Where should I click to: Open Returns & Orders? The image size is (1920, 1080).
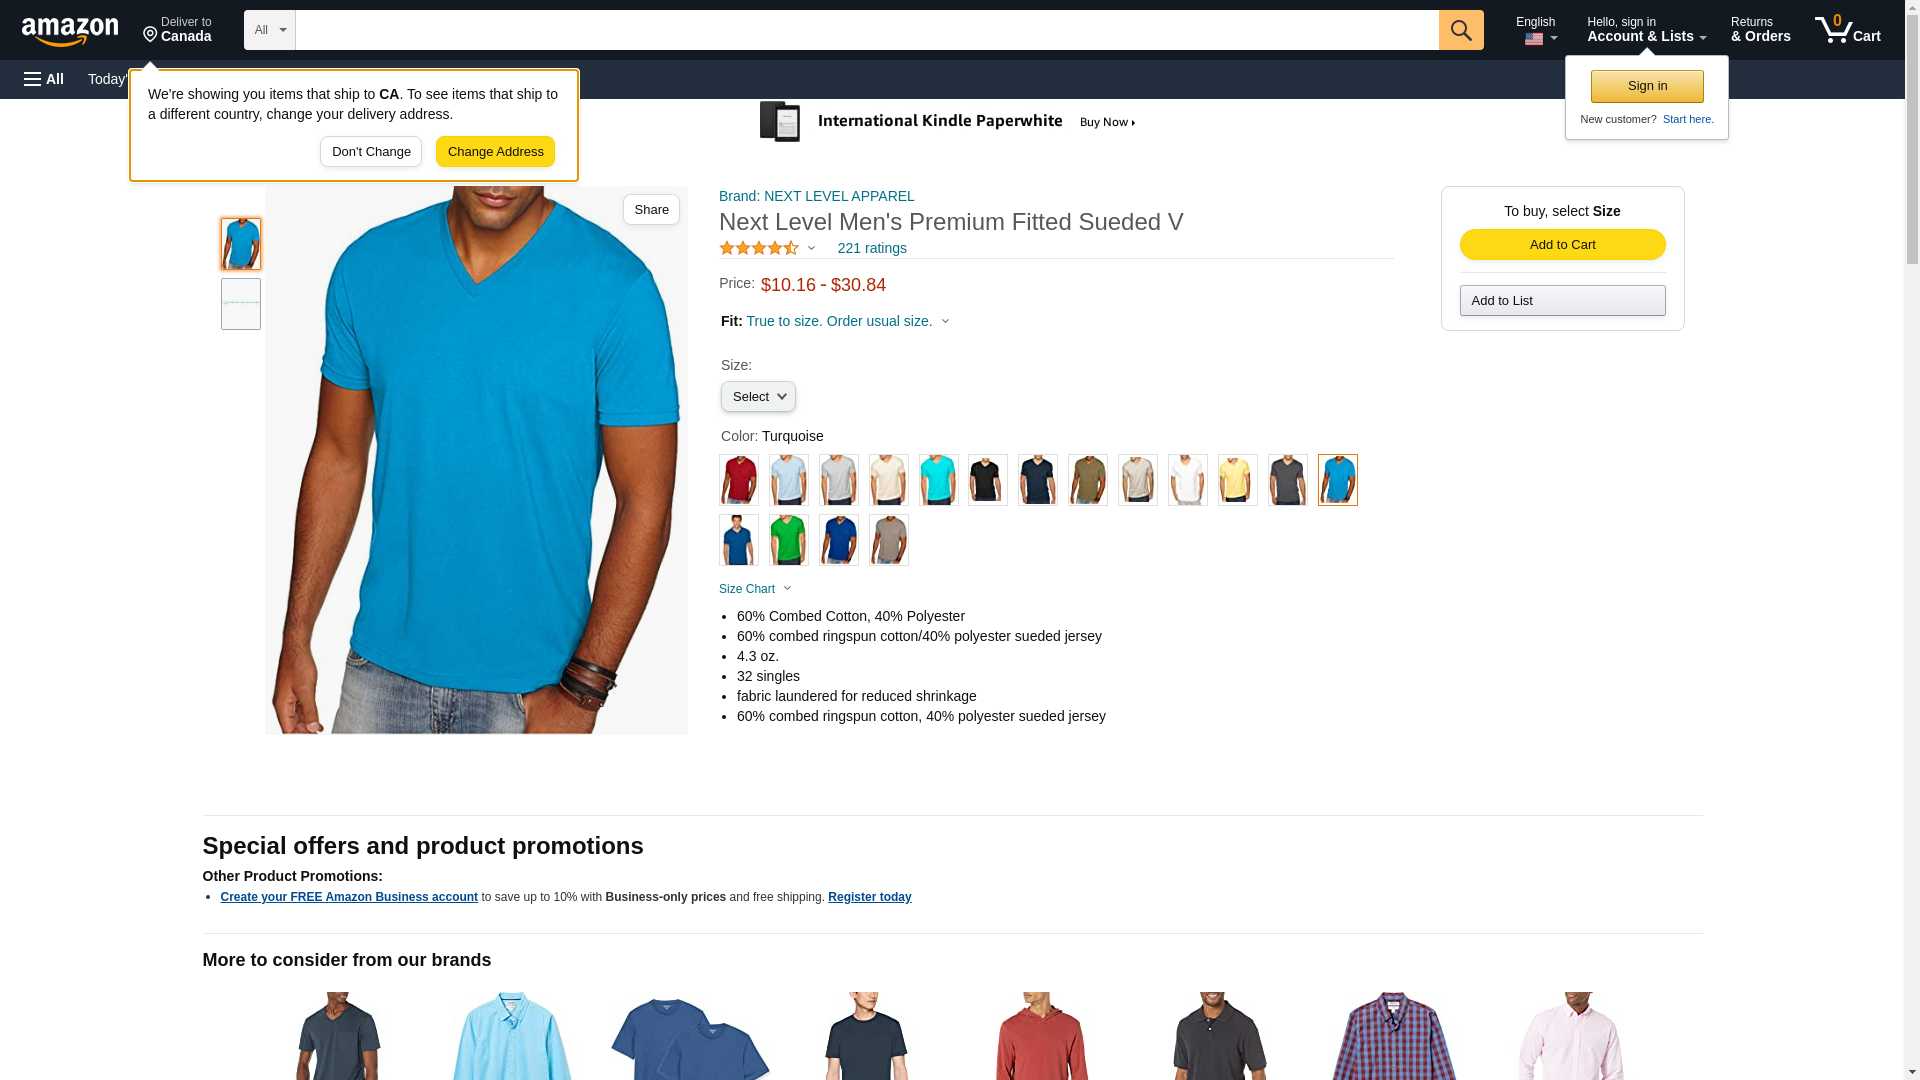(1760, 30)
